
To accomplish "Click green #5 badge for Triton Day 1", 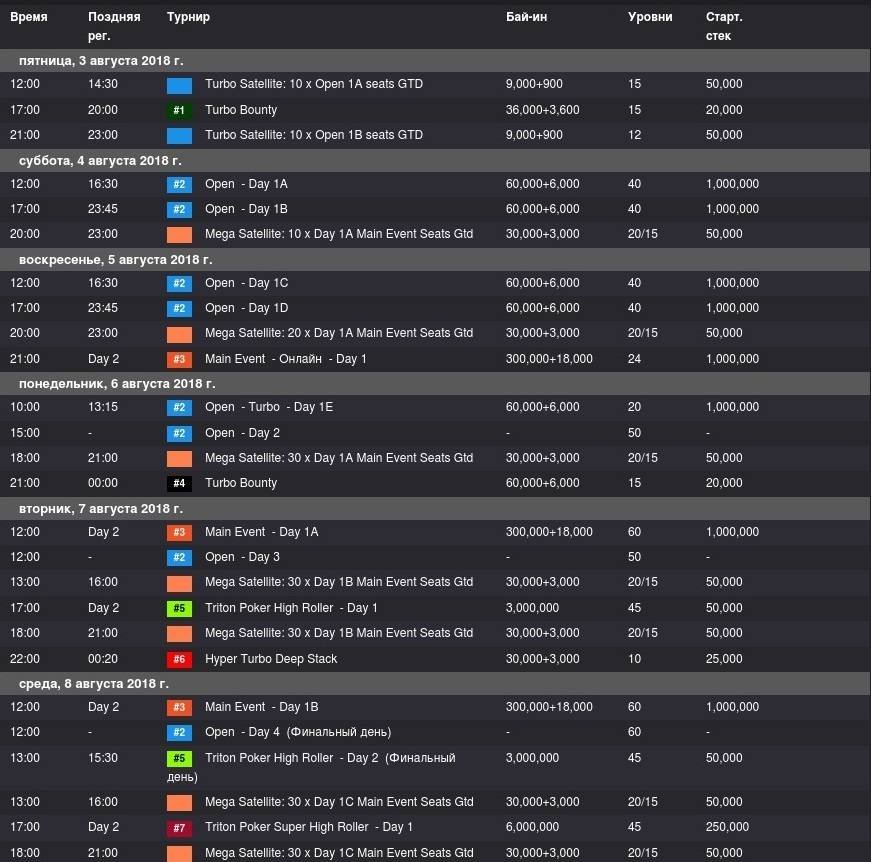I will coord(179,608).
